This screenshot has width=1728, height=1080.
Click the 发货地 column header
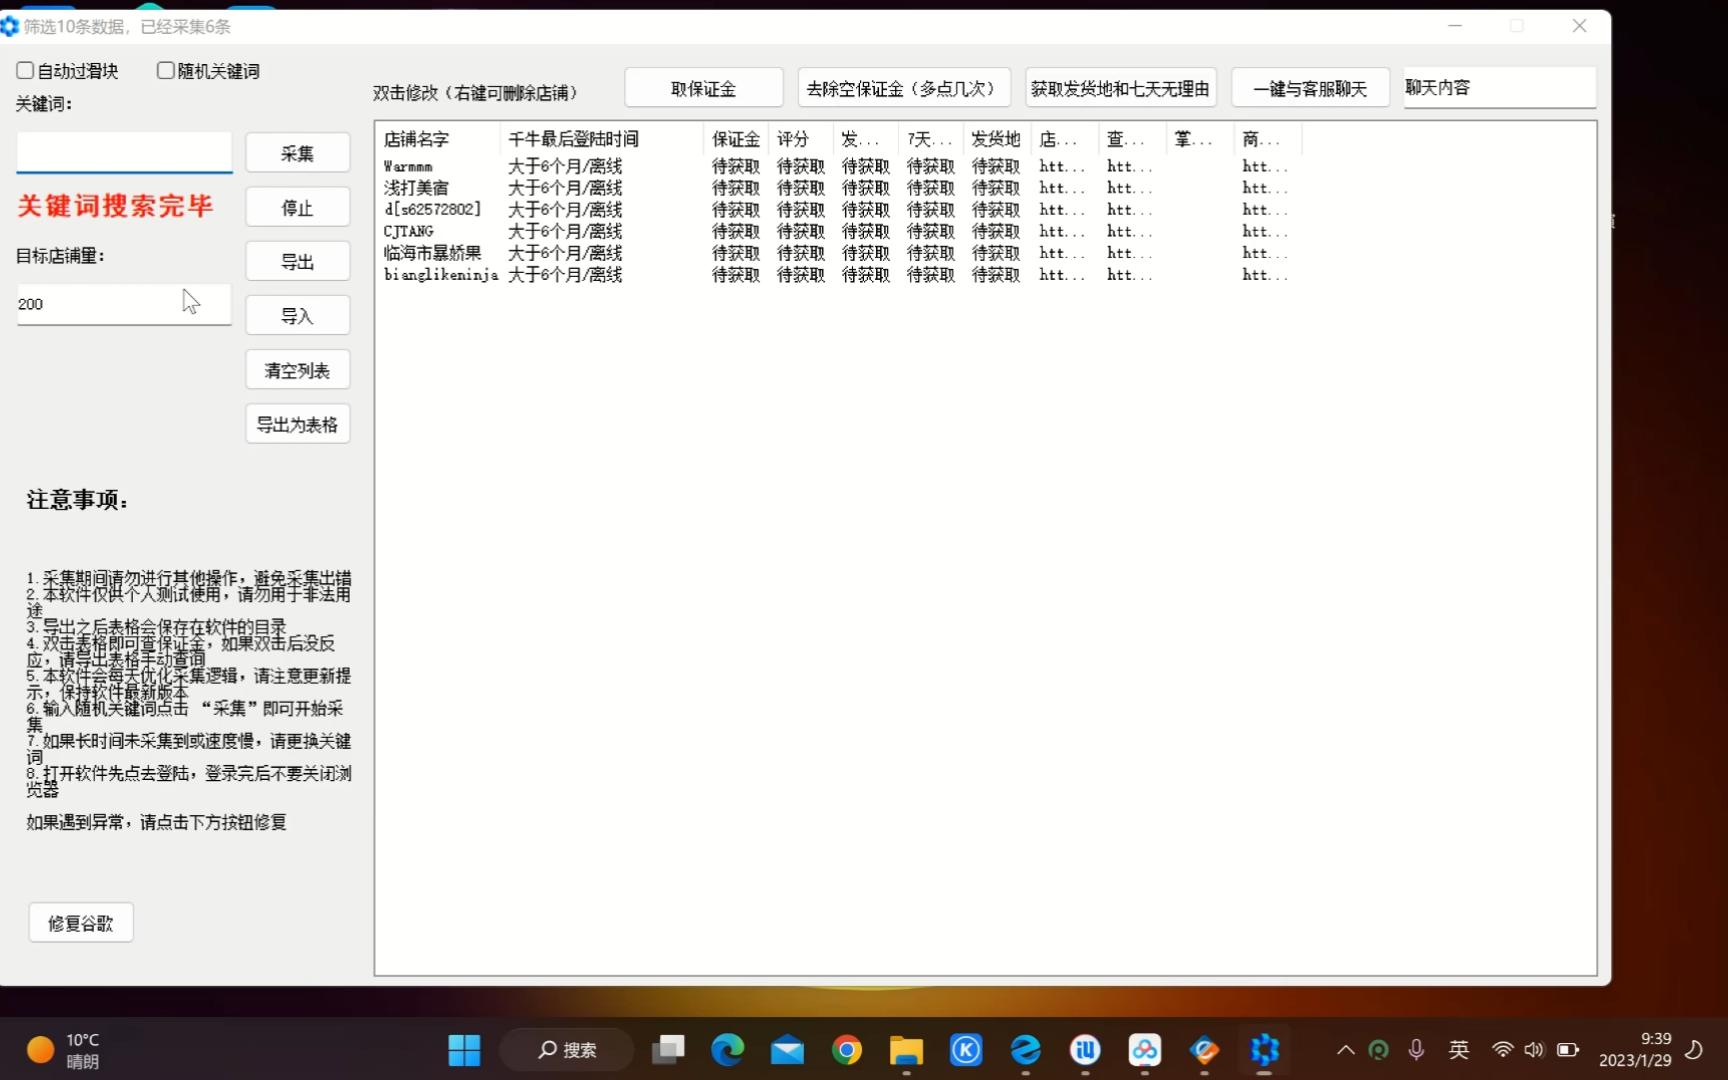point(996,139)
